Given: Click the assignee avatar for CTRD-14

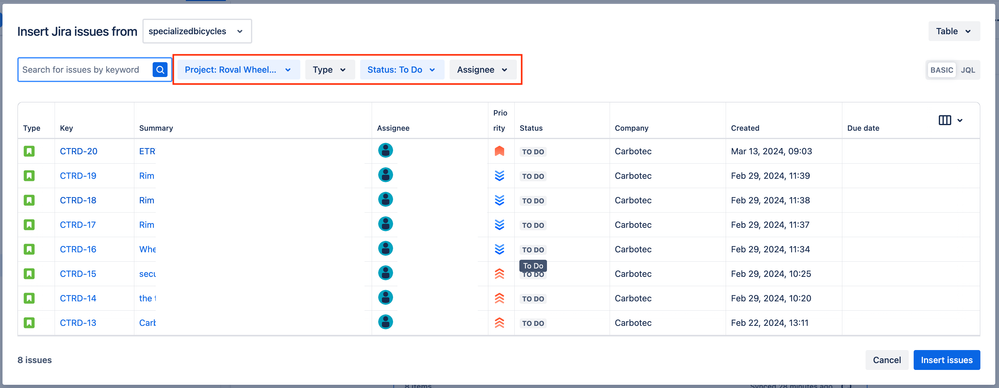Looking at the screenshot, I should [385, 297].
